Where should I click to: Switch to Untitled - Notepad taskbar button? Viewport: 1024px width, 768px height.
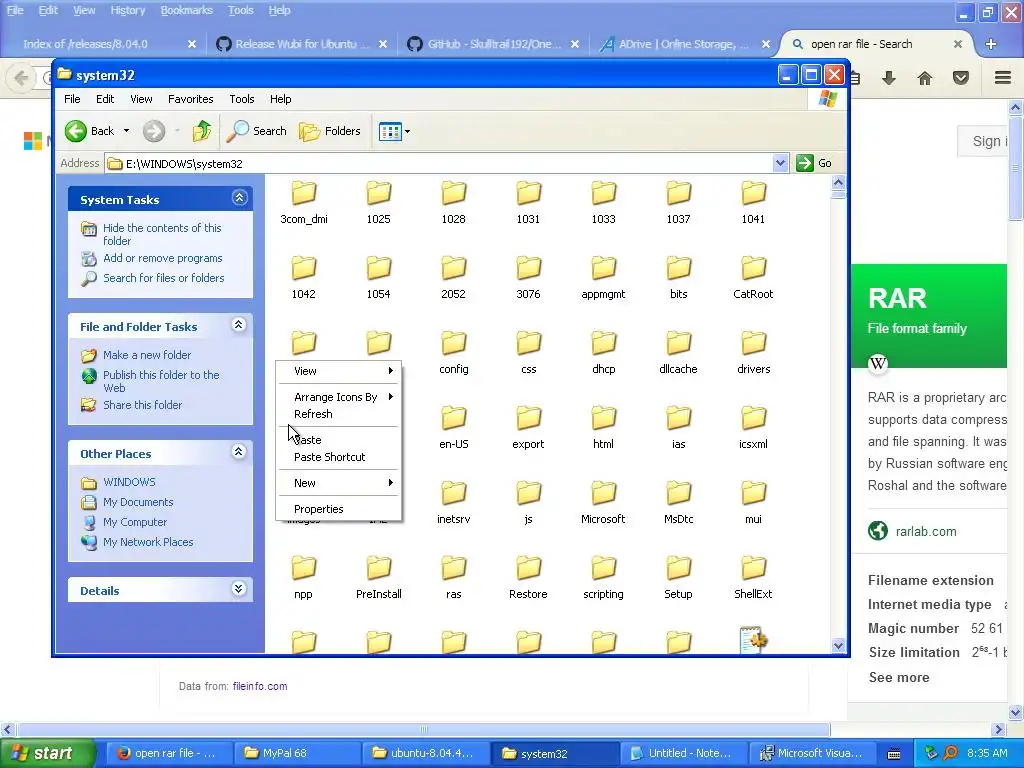(682, 753)
